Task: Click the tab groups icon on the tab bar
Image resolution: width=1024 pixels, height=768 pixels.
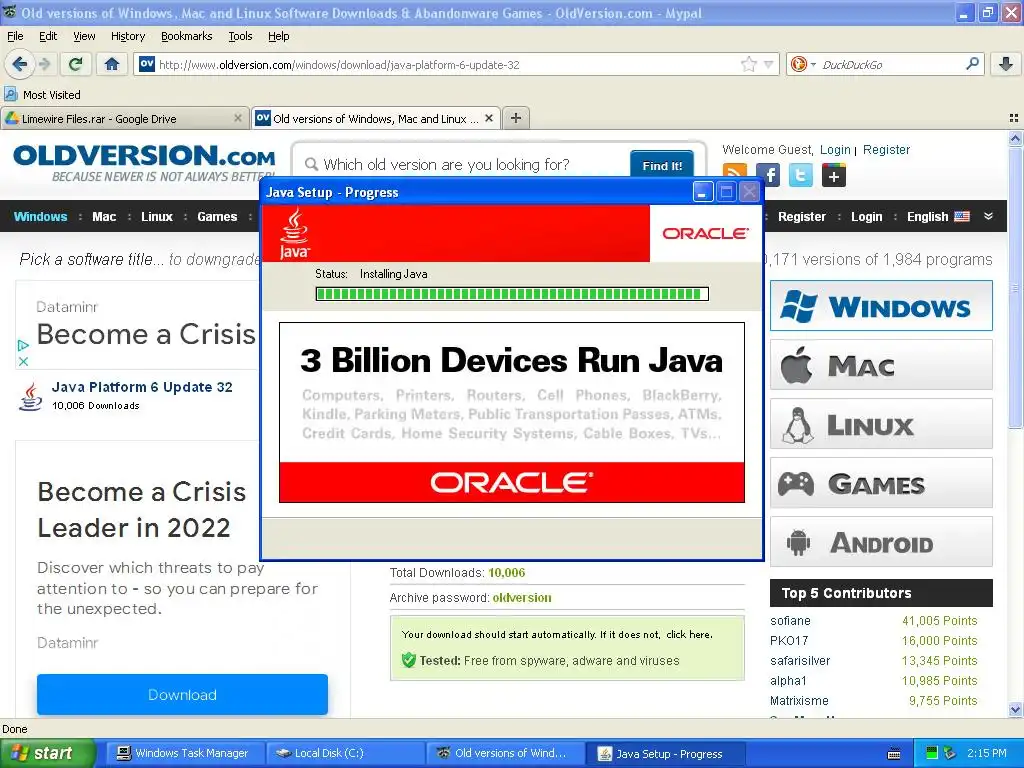Action: (x=1014, y=118)
